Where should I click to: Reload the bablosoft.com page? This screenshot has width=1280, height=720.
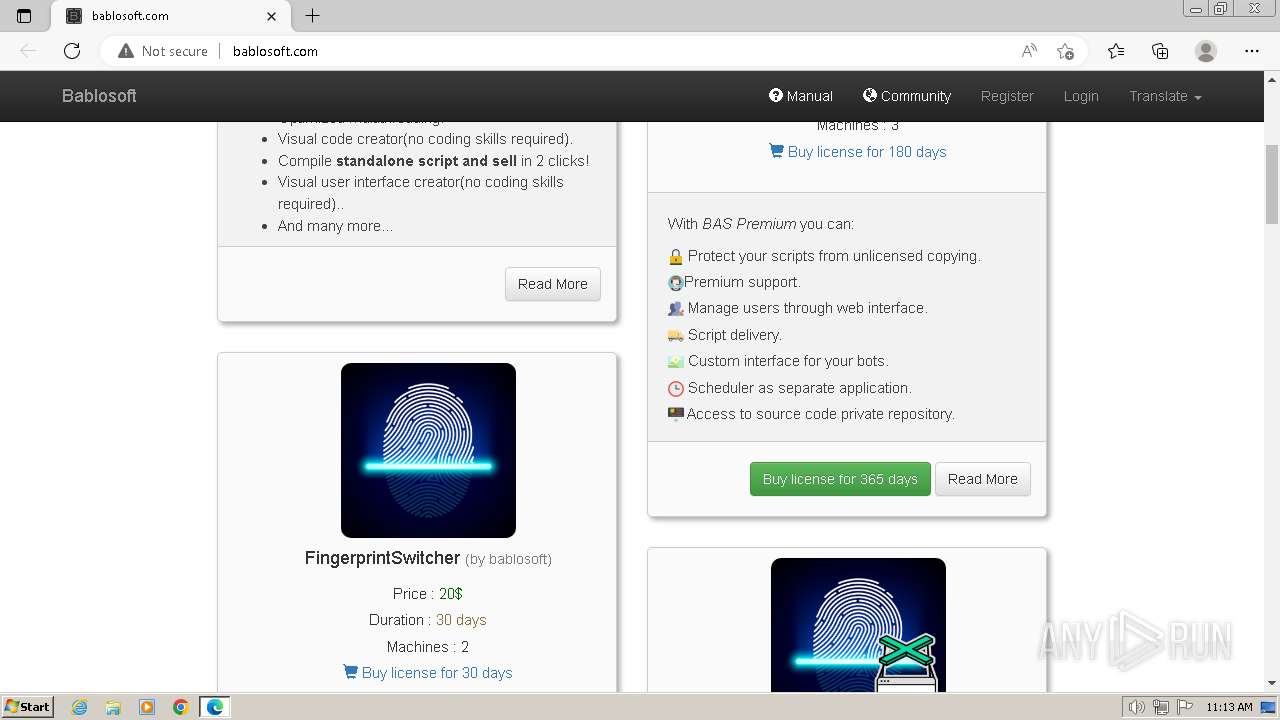[72, 51]
